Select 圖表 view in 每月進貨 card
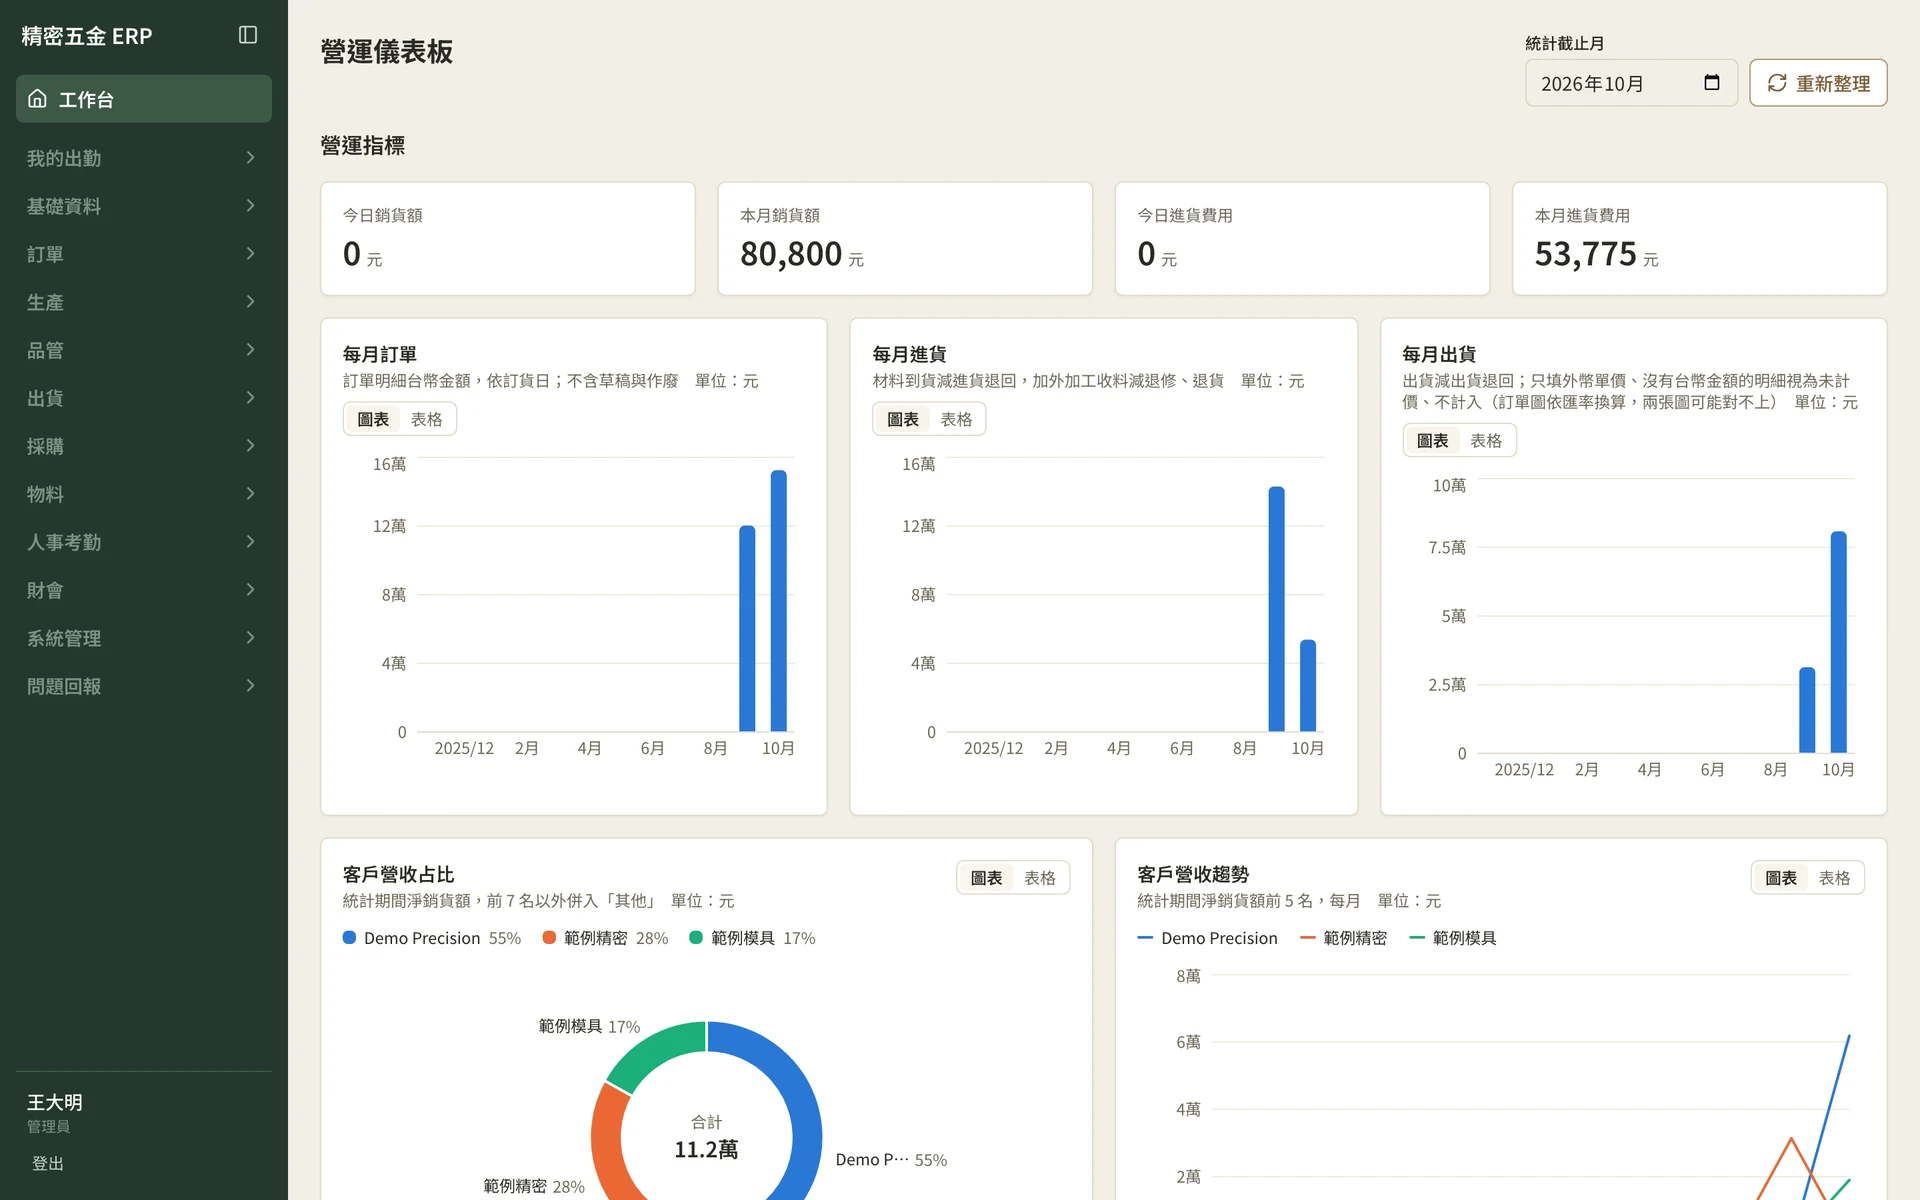Image resolution: width=1920 pixels, height=1200 pixels. tap(903, 419)
